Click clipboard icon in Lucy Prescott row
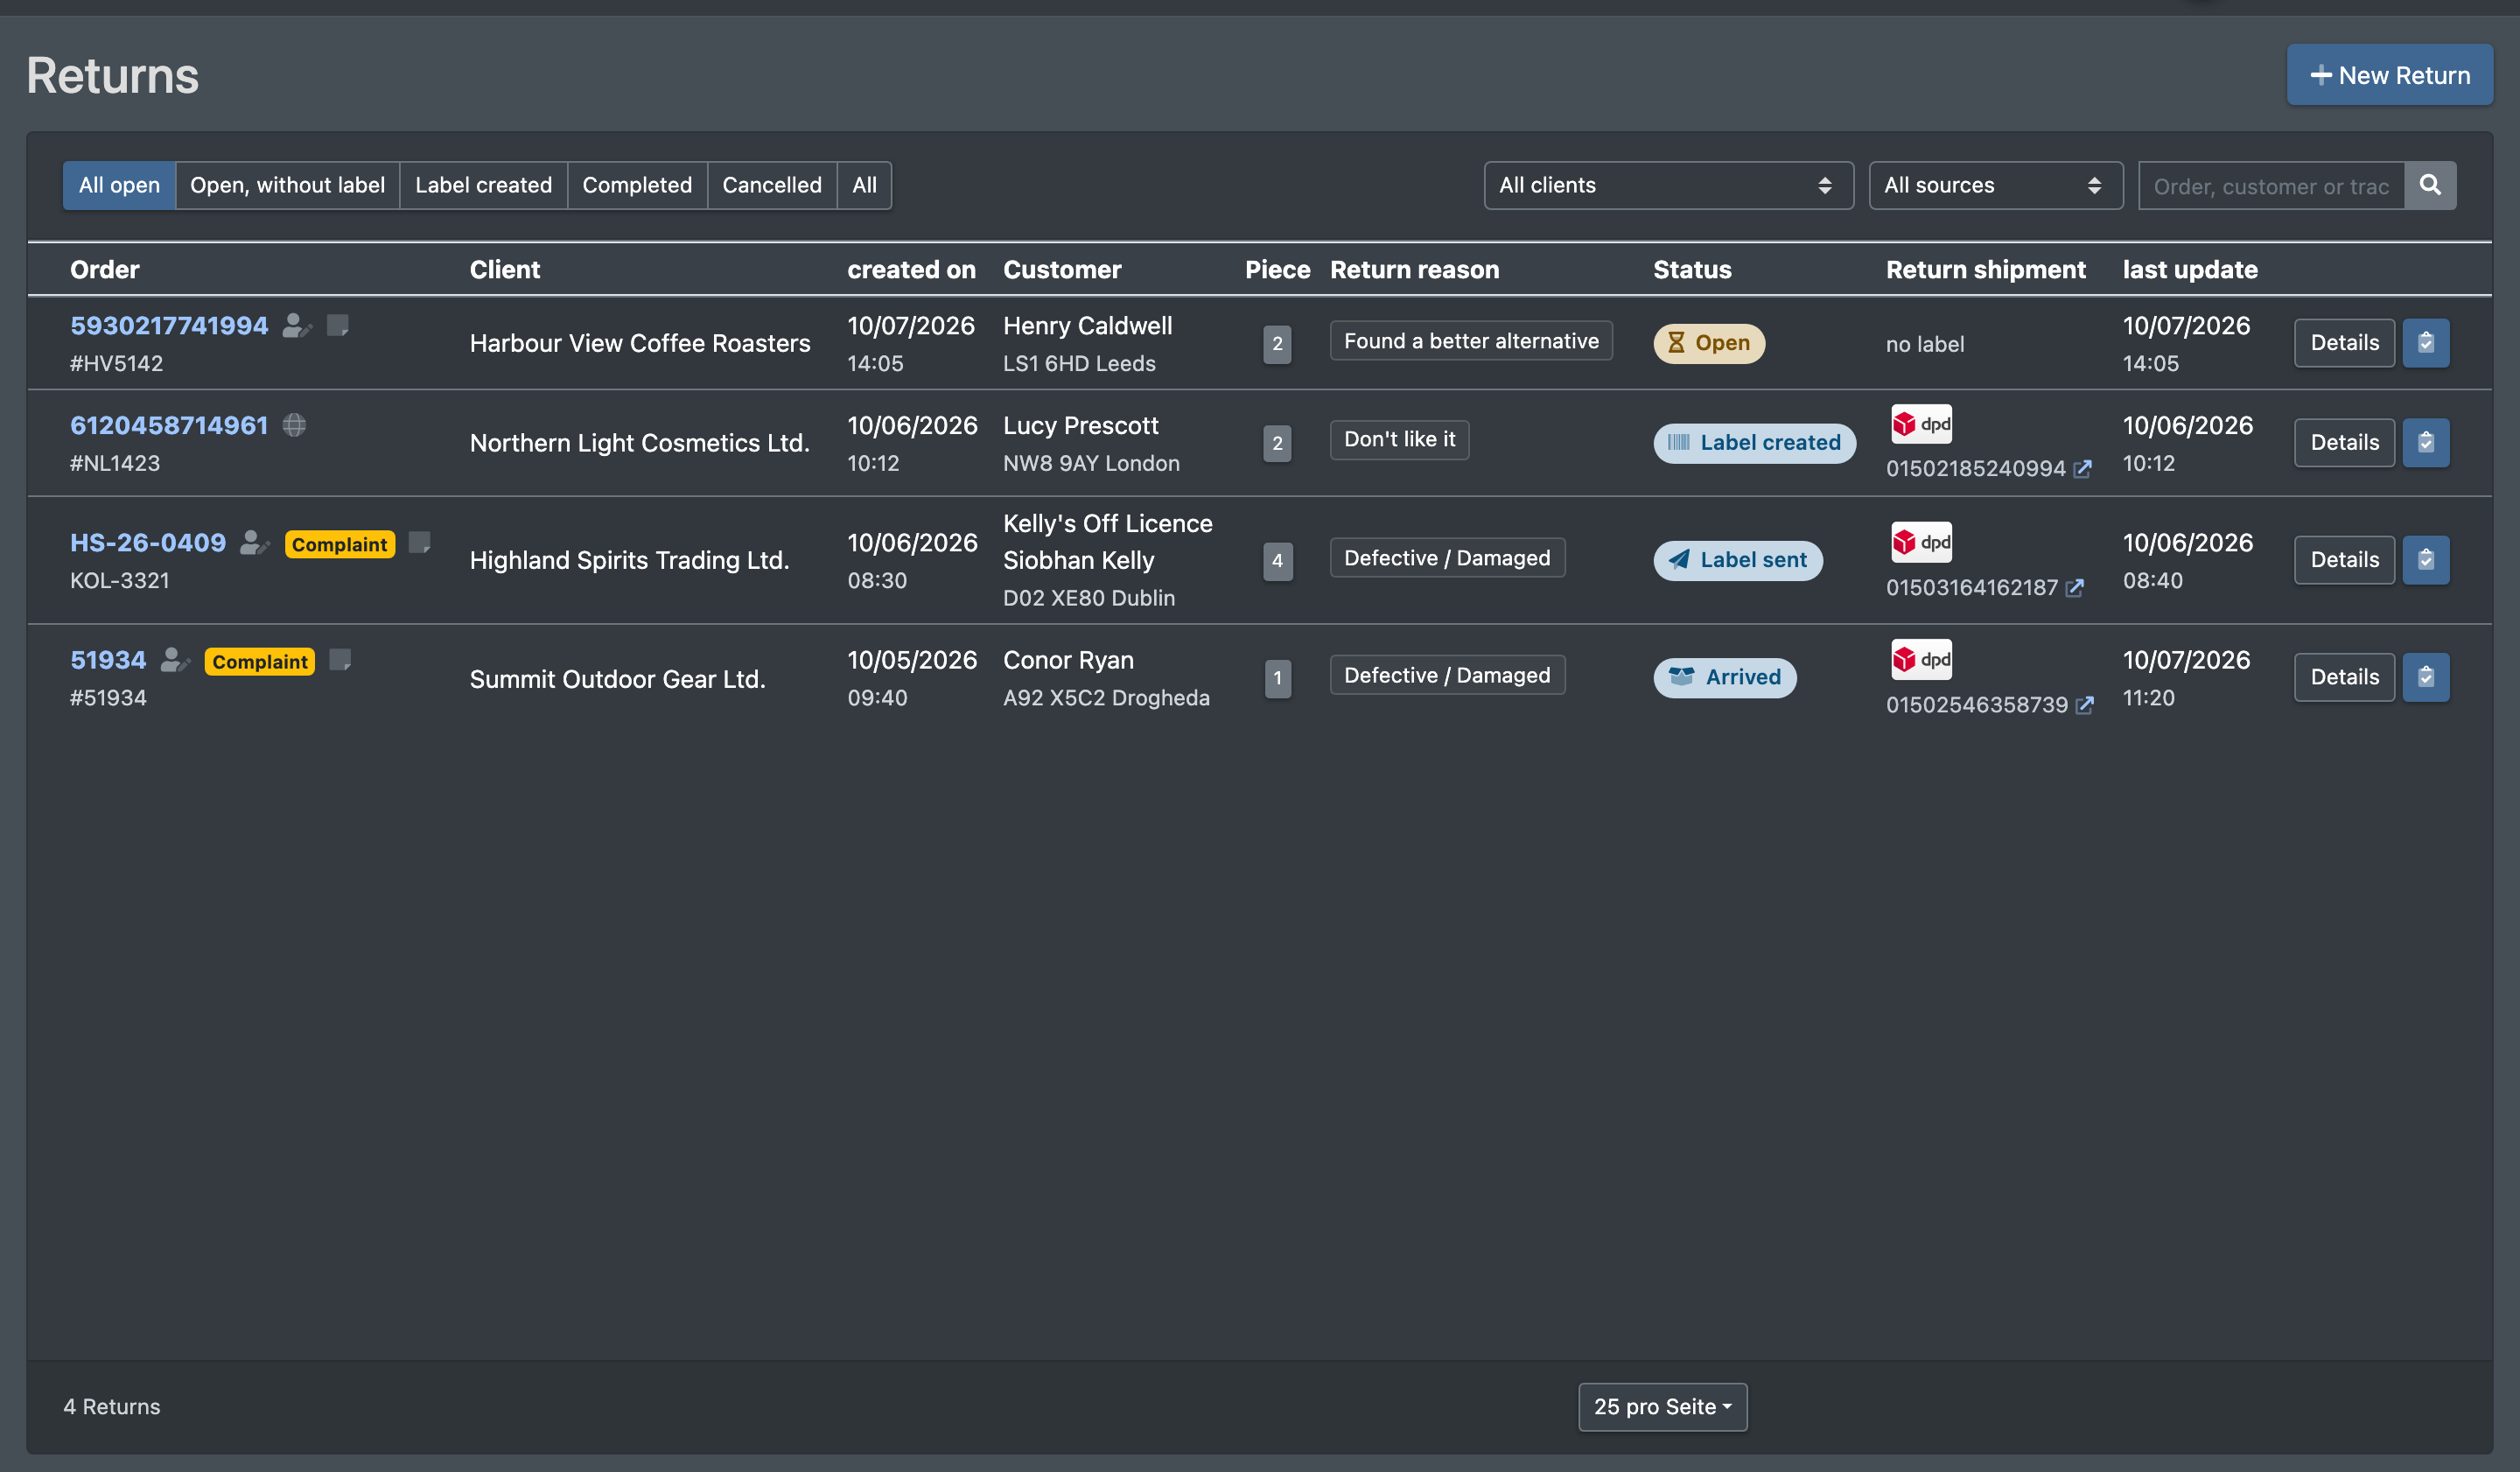 click(x=2426, y=442)
